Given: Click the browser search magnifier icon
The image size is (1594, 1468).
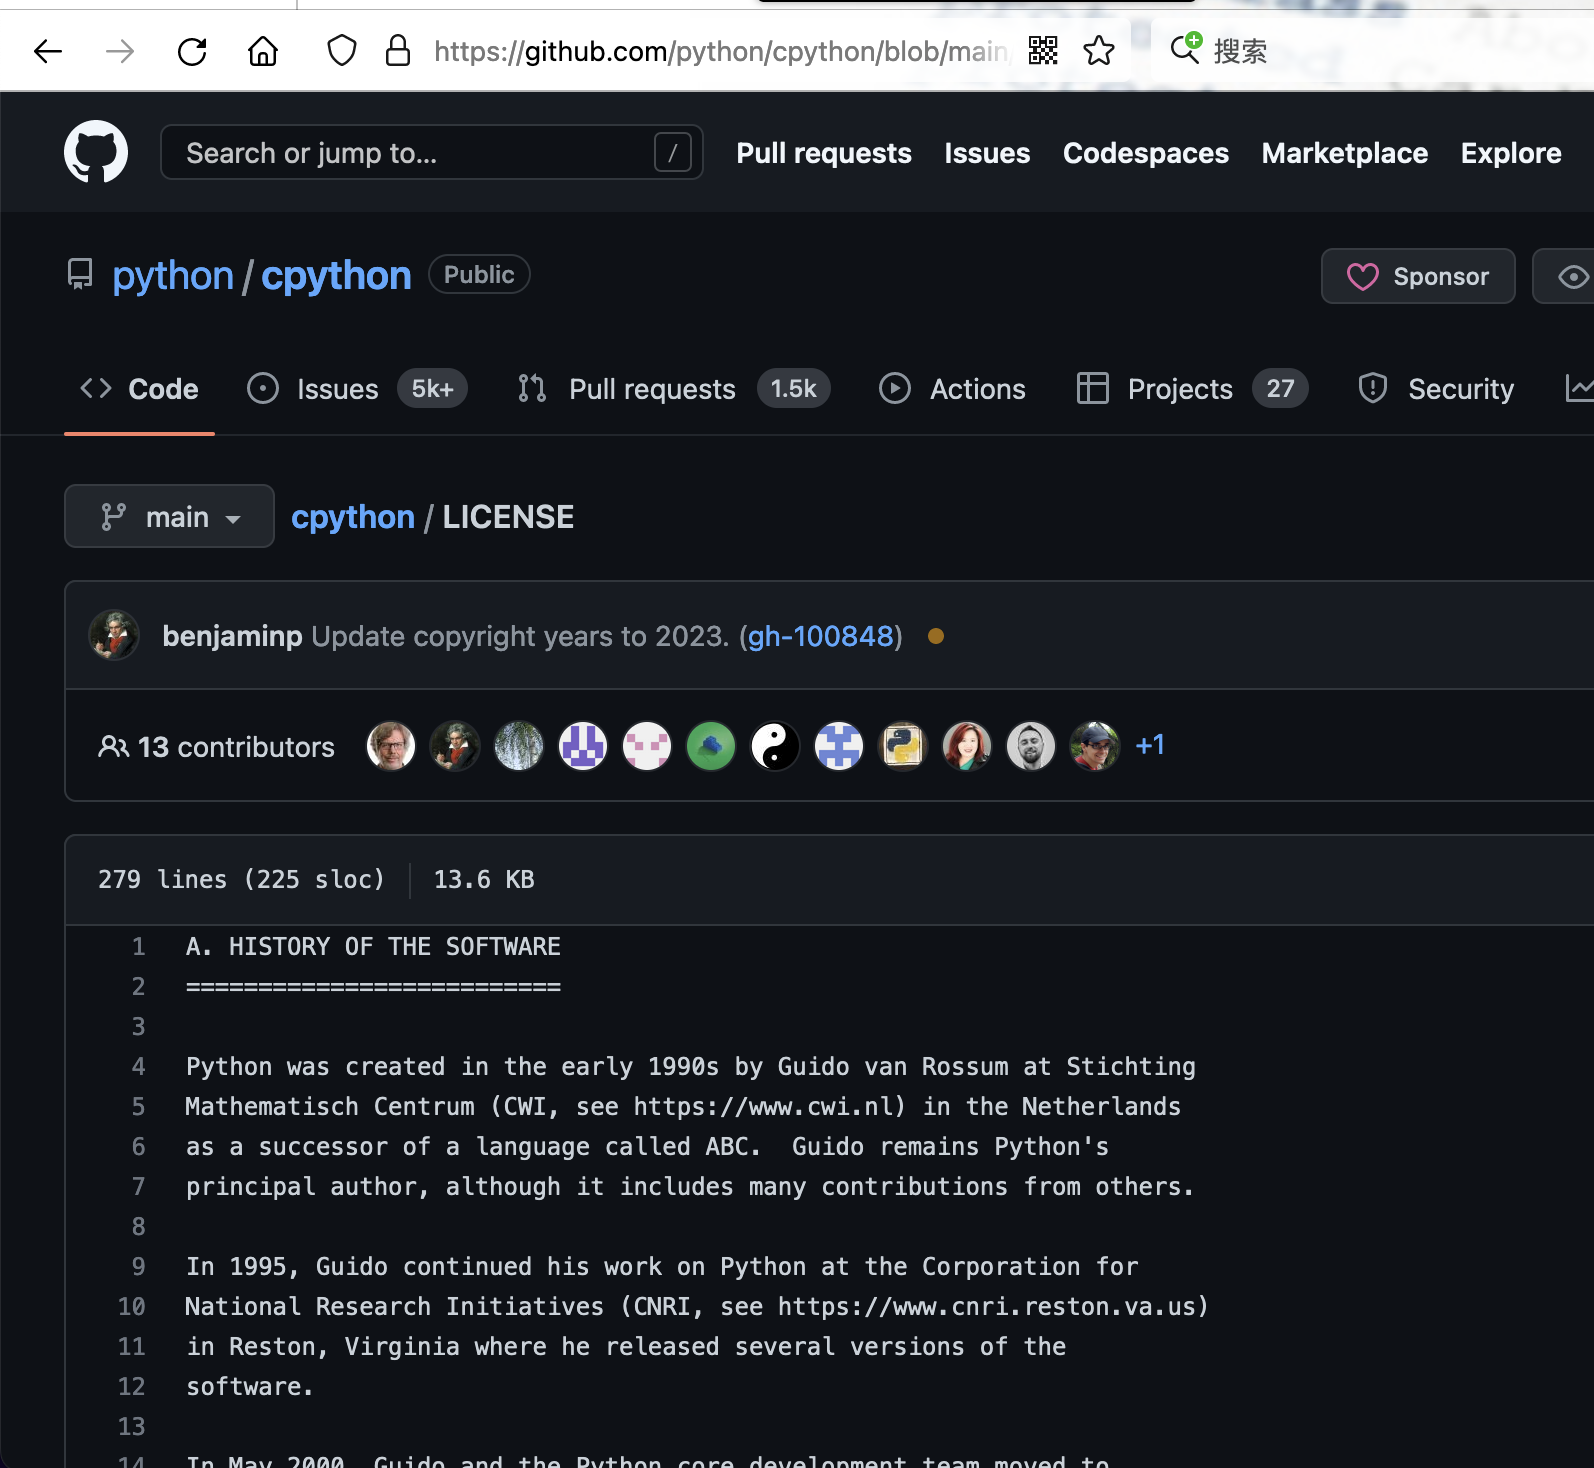Looking at the screenshot, I should 1186,47.
